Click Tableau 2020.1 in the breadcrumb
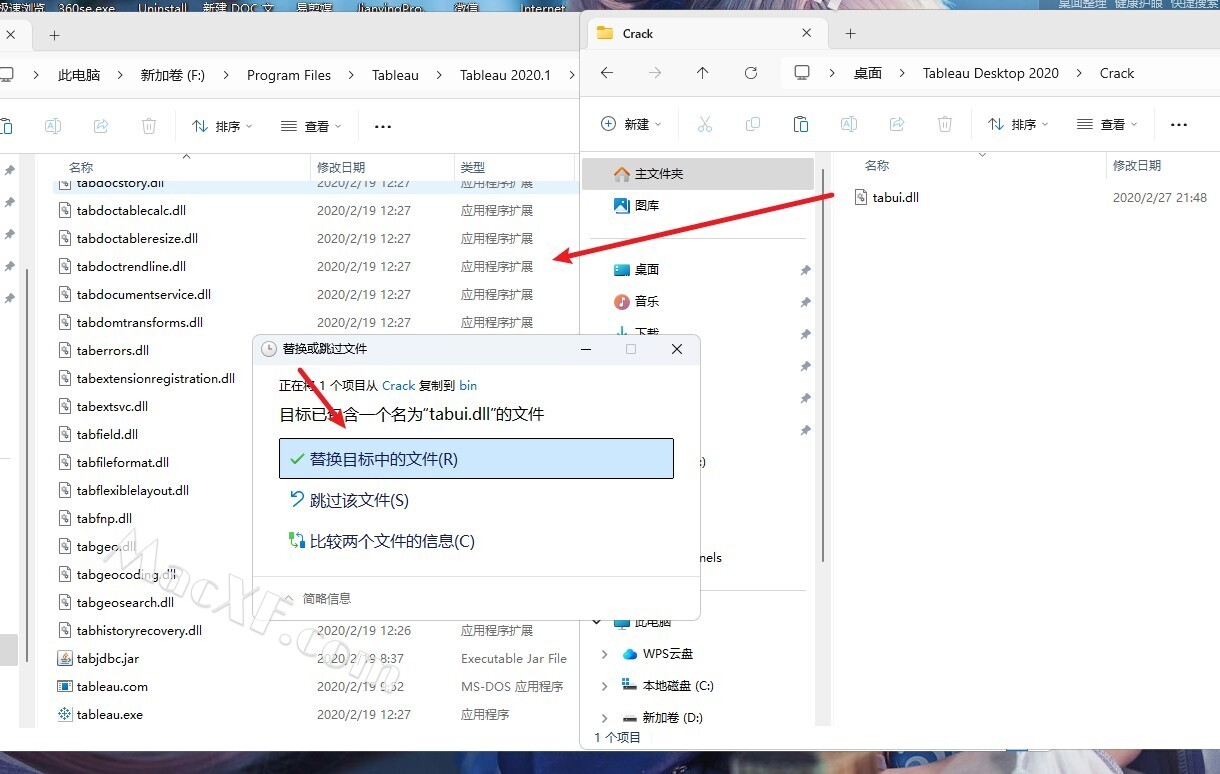The height and width of the screenshot is (774, 1220). pos(505,75)
